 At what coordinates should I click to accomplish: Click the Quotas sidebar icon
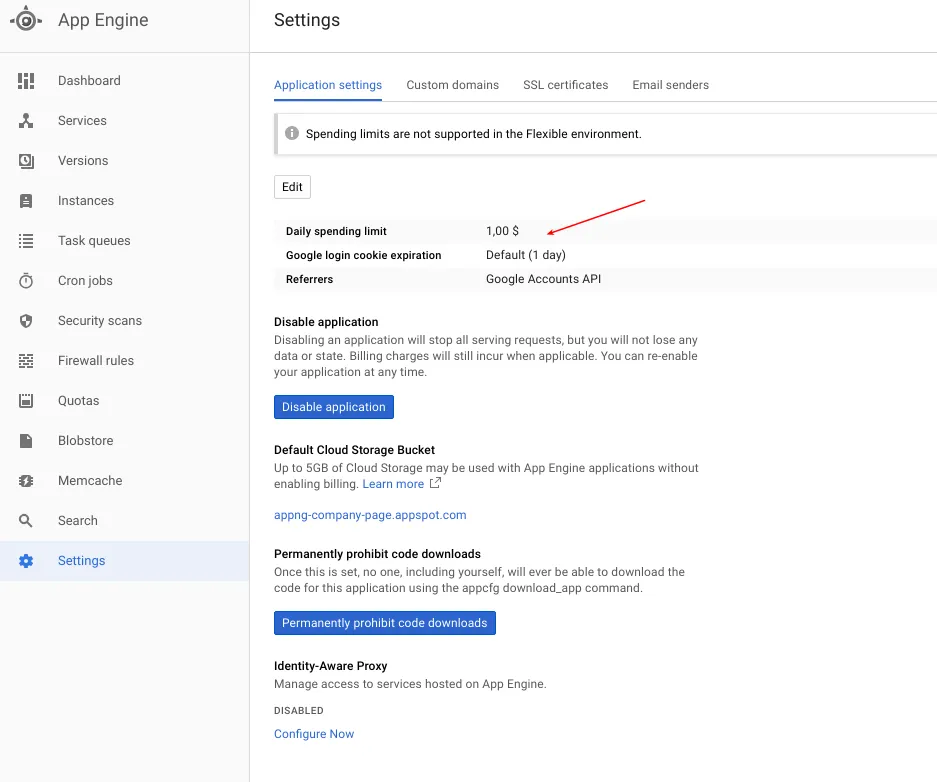[26, 401]
